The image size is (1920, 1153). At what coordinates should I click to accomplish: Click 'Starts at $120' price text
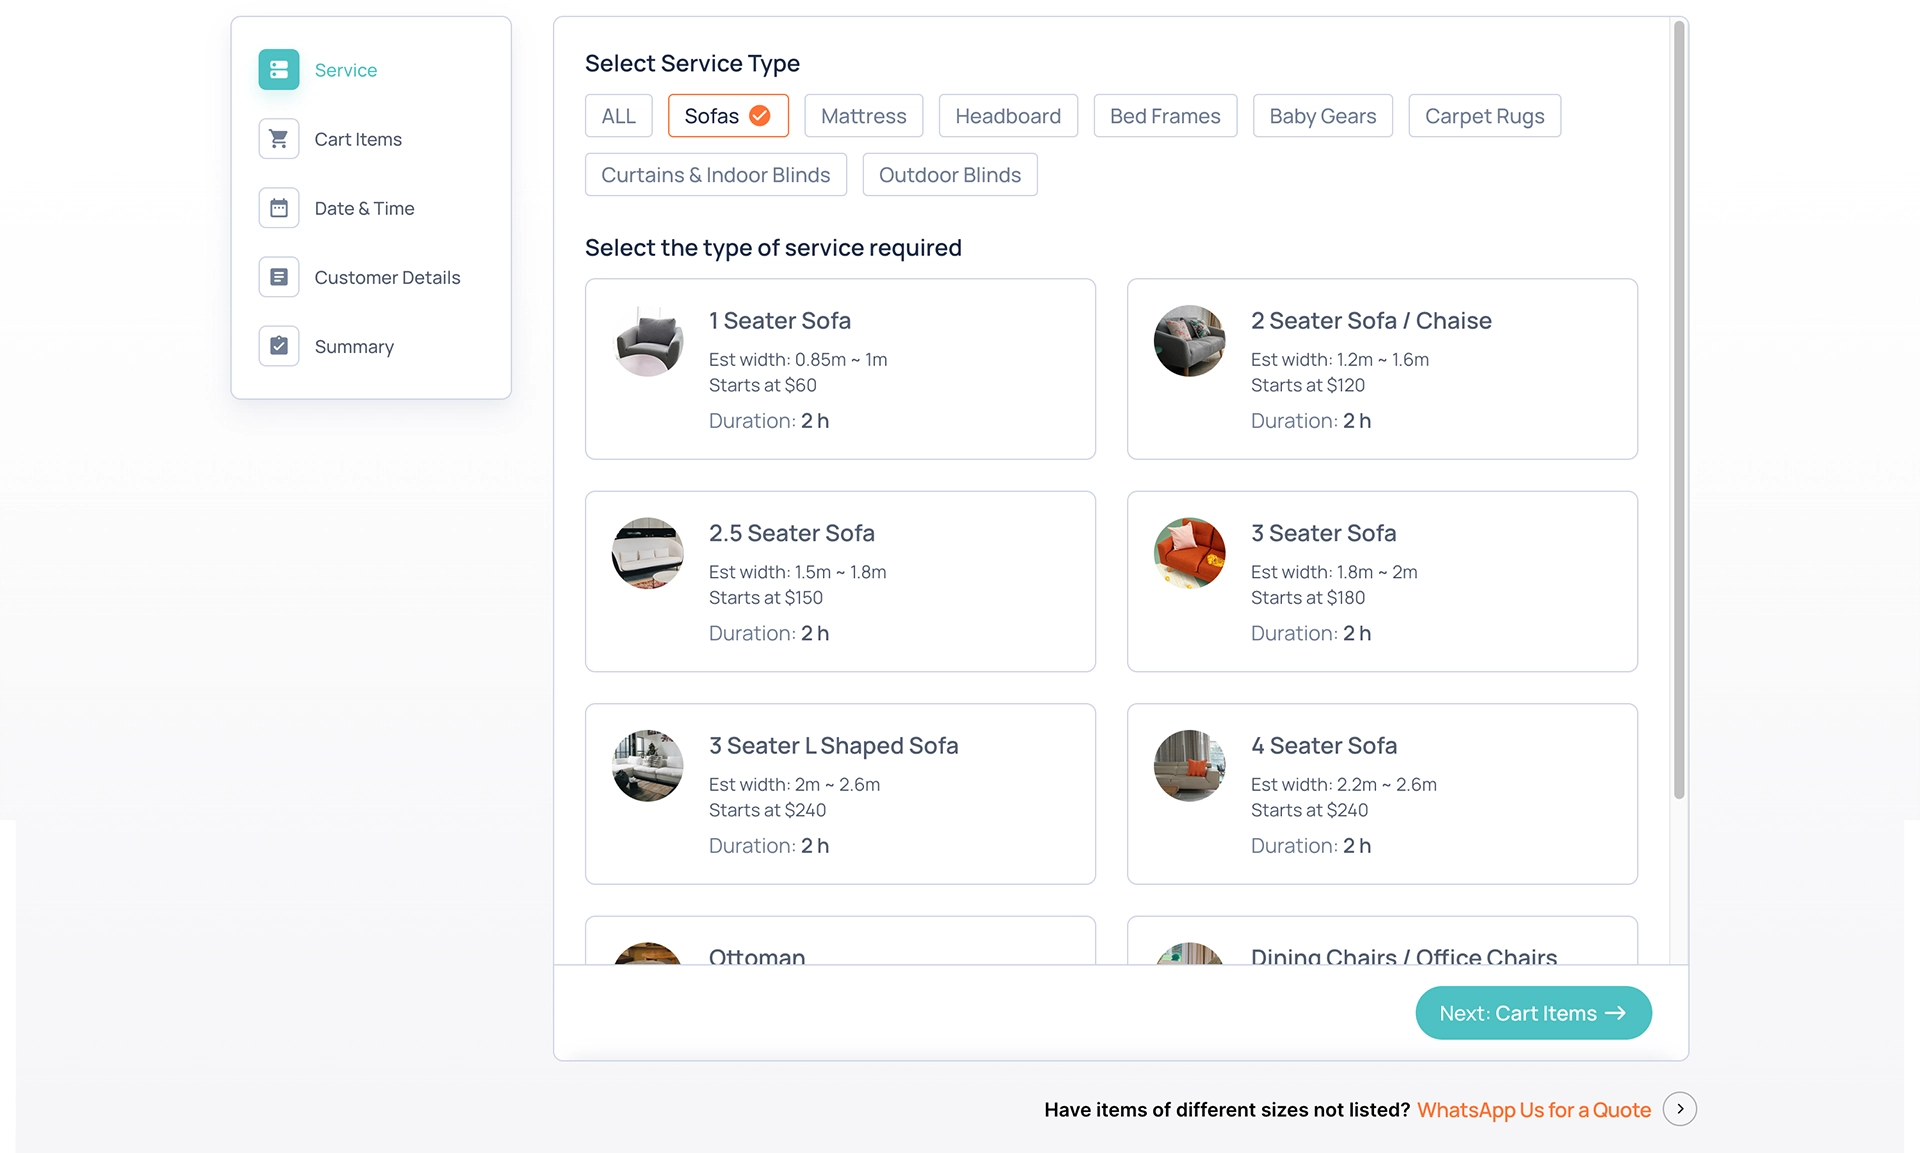(1308, 385)
